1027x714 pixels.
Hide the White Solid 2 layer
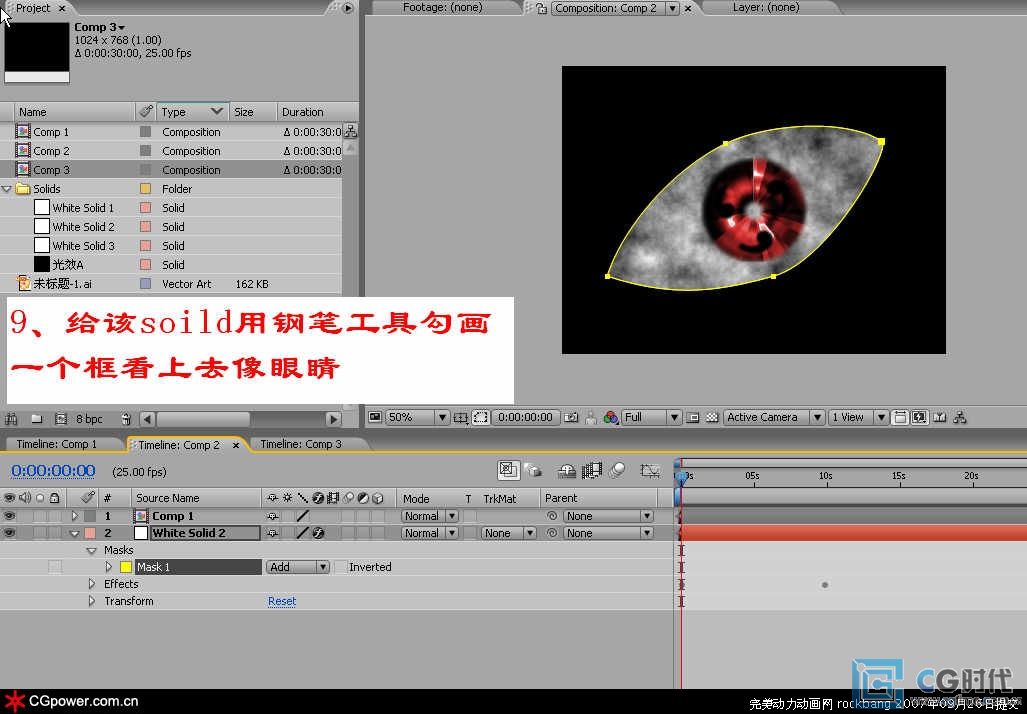tap(10, 533)
